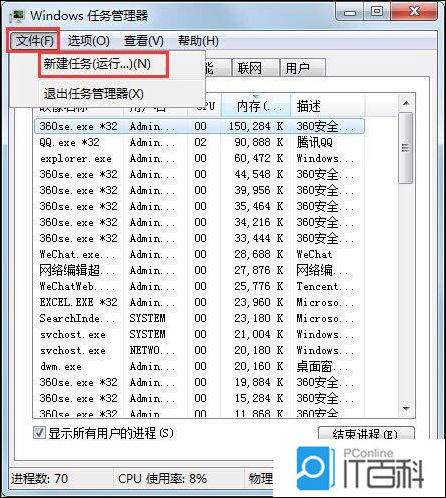Click the Task Manager title bar icon
Image resolution: width=446 pixels, height=498 pixels.
pyautogui.click(x=18, y=16)
